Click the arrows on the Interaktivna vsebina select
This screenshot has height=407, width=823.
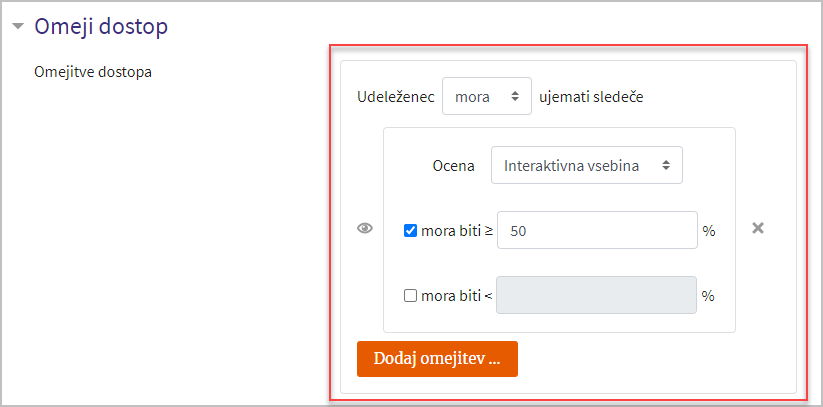coord(666,165)
